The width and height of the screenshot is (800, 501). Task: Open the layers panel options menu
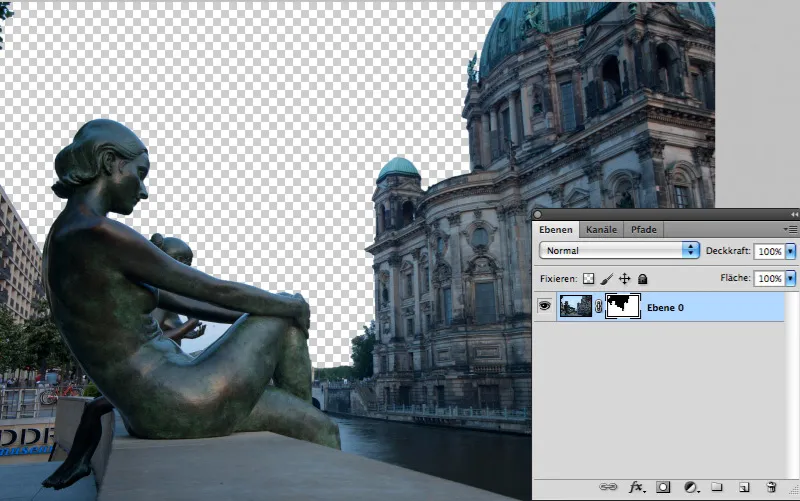790,230
